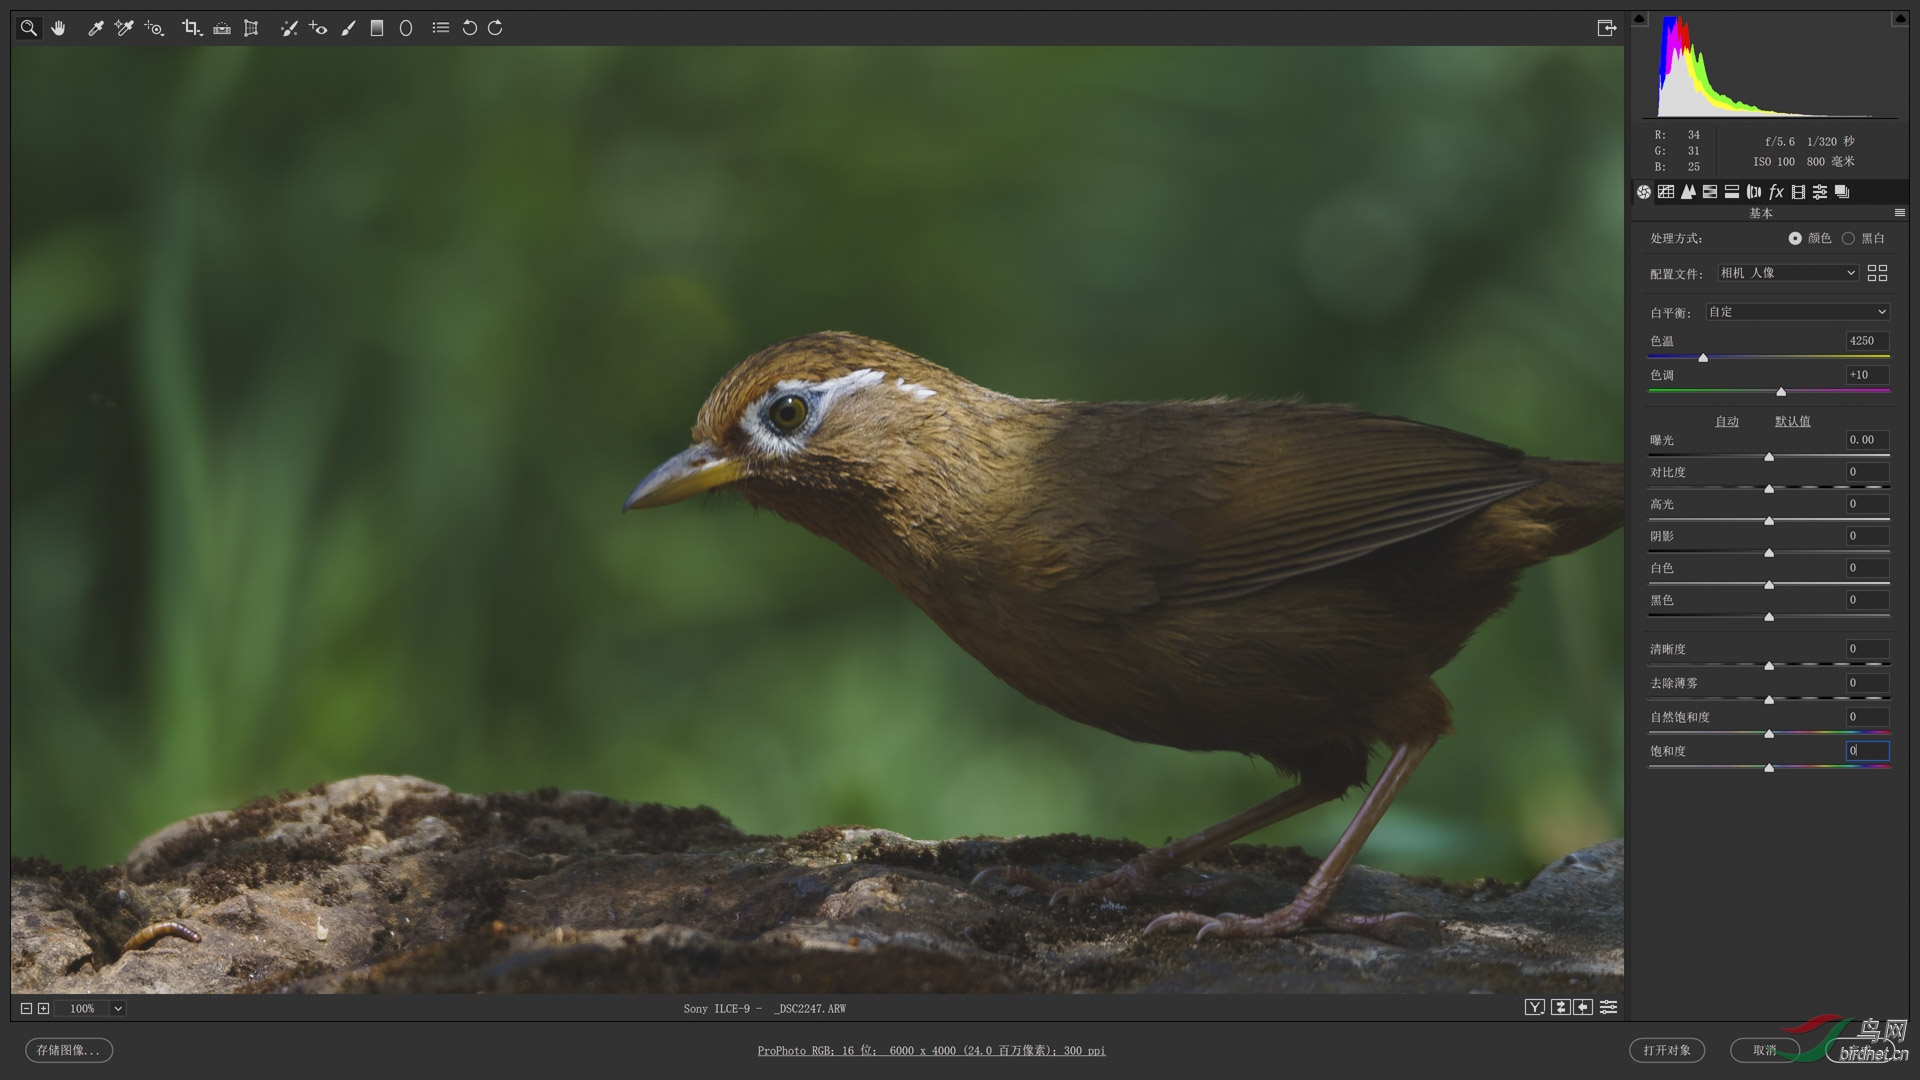The width and height of the screenshot is (1920, 1080).
Task: Click the 阴影 shadows value field
Action: [1867, 536]
